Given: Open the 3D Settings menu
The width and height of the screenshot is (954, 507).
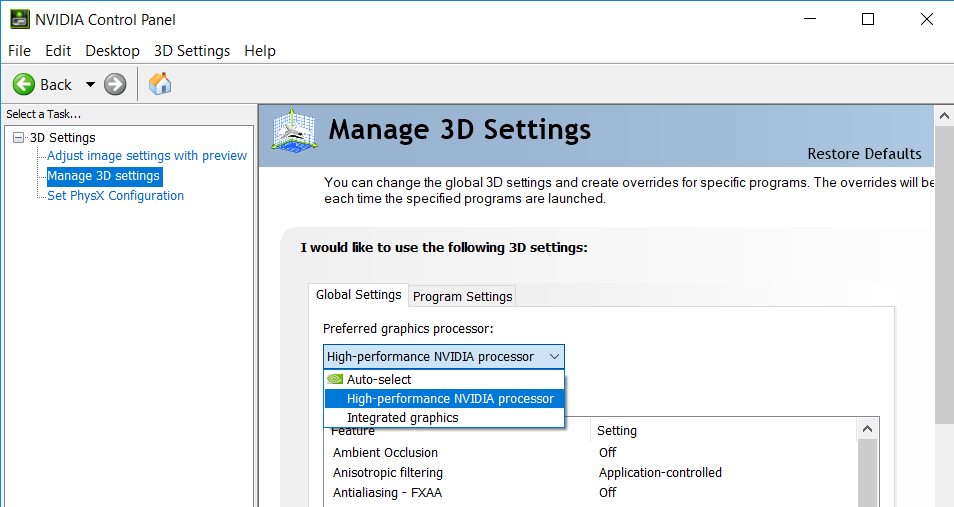Looking at the screenshot, I should point(192,51).
